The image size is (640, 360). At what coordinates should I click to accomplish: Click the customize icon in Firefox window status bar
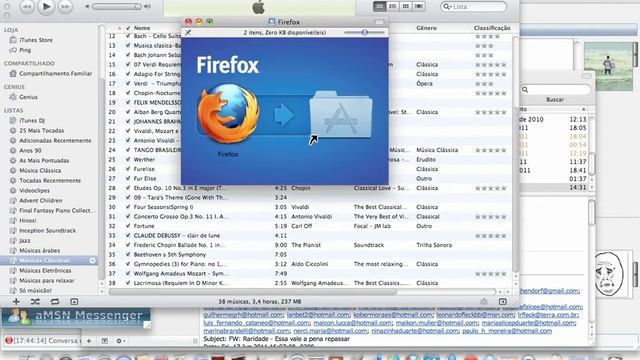point(188,33)
